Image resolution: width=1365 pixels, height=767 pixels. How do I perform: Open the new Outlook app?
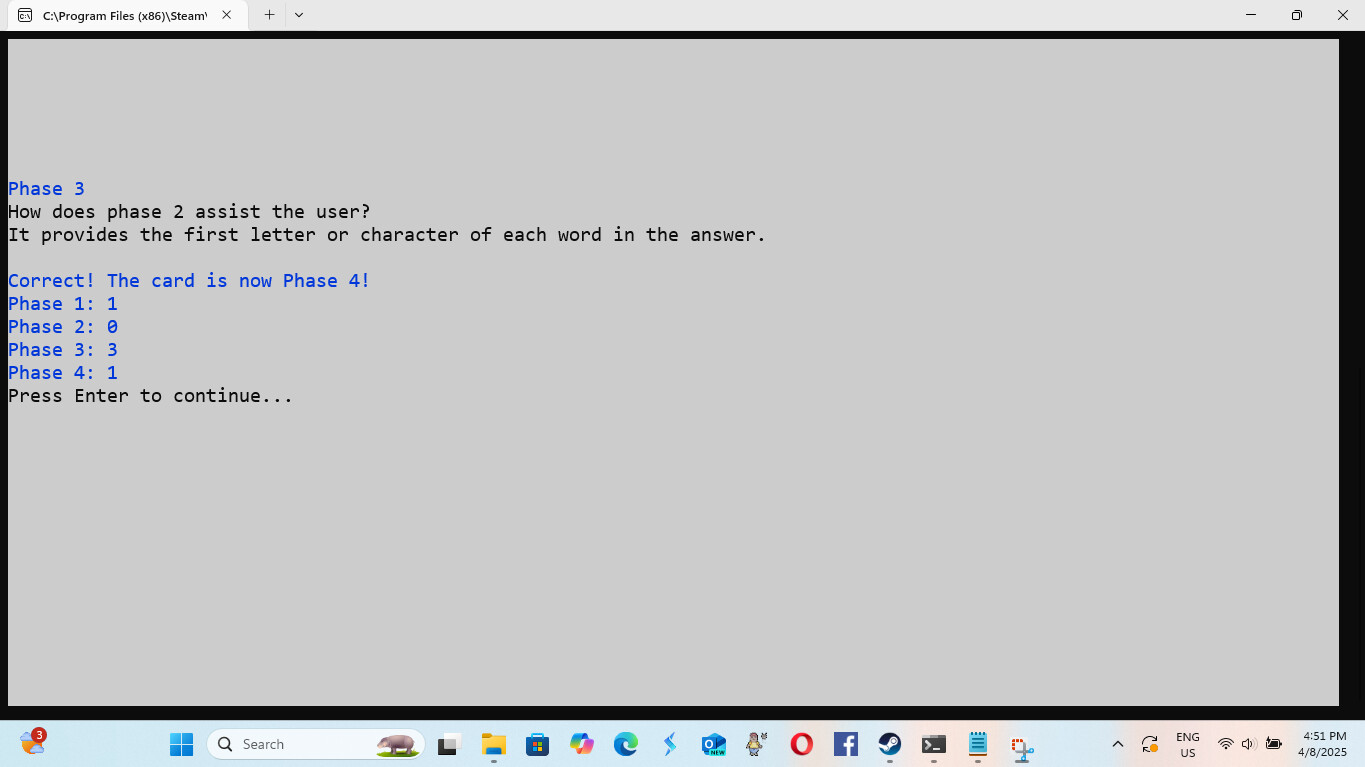point(713,744)
